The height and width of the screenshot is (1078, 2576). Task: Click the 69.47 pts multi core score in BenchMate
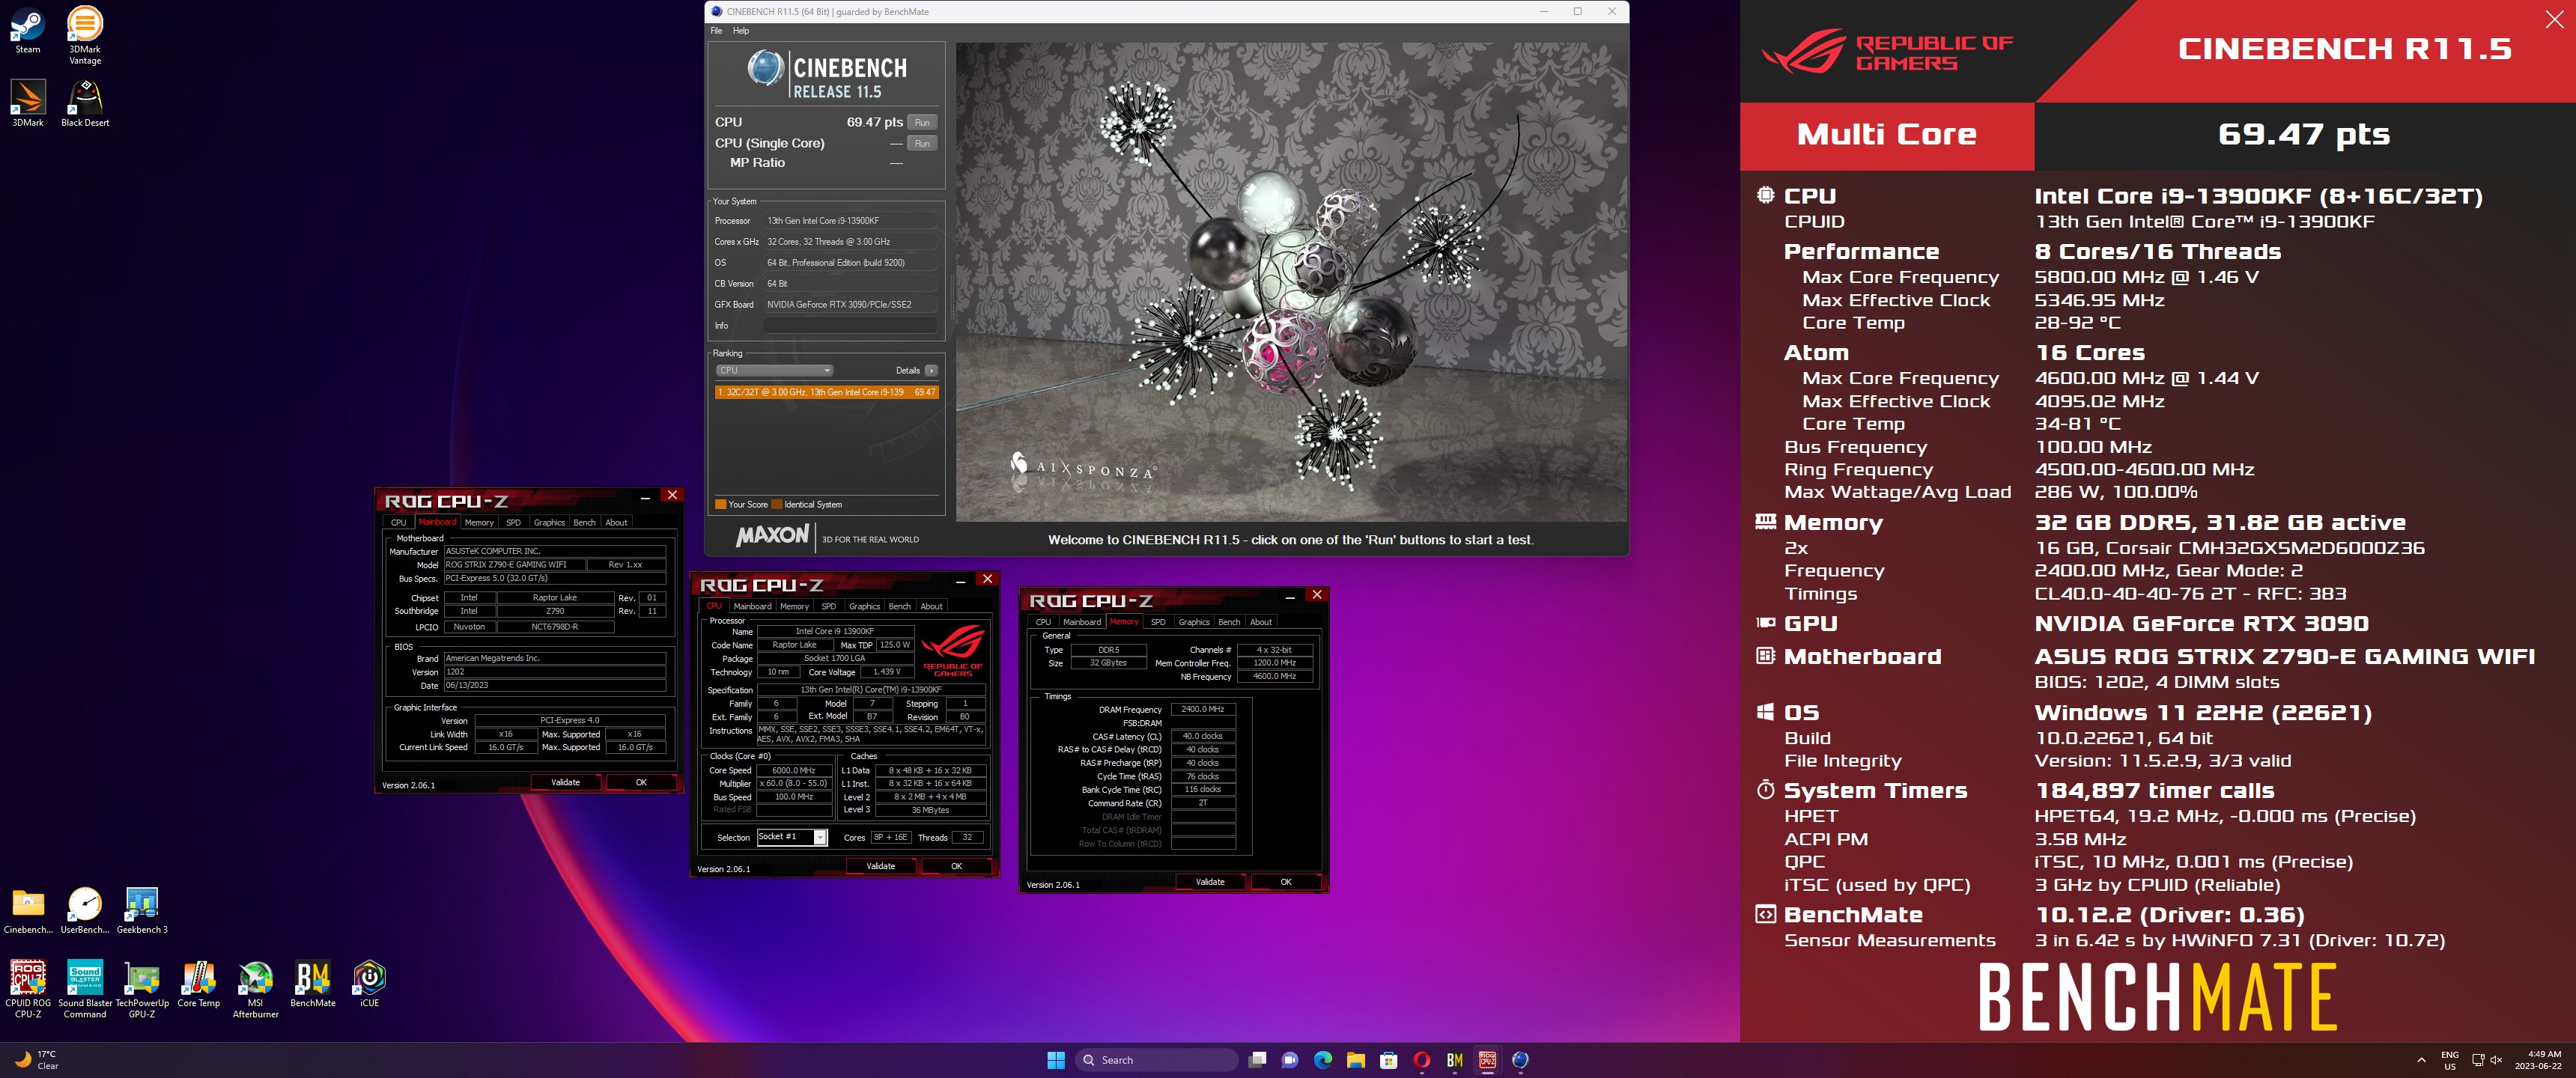click(x=2304, y=135)
